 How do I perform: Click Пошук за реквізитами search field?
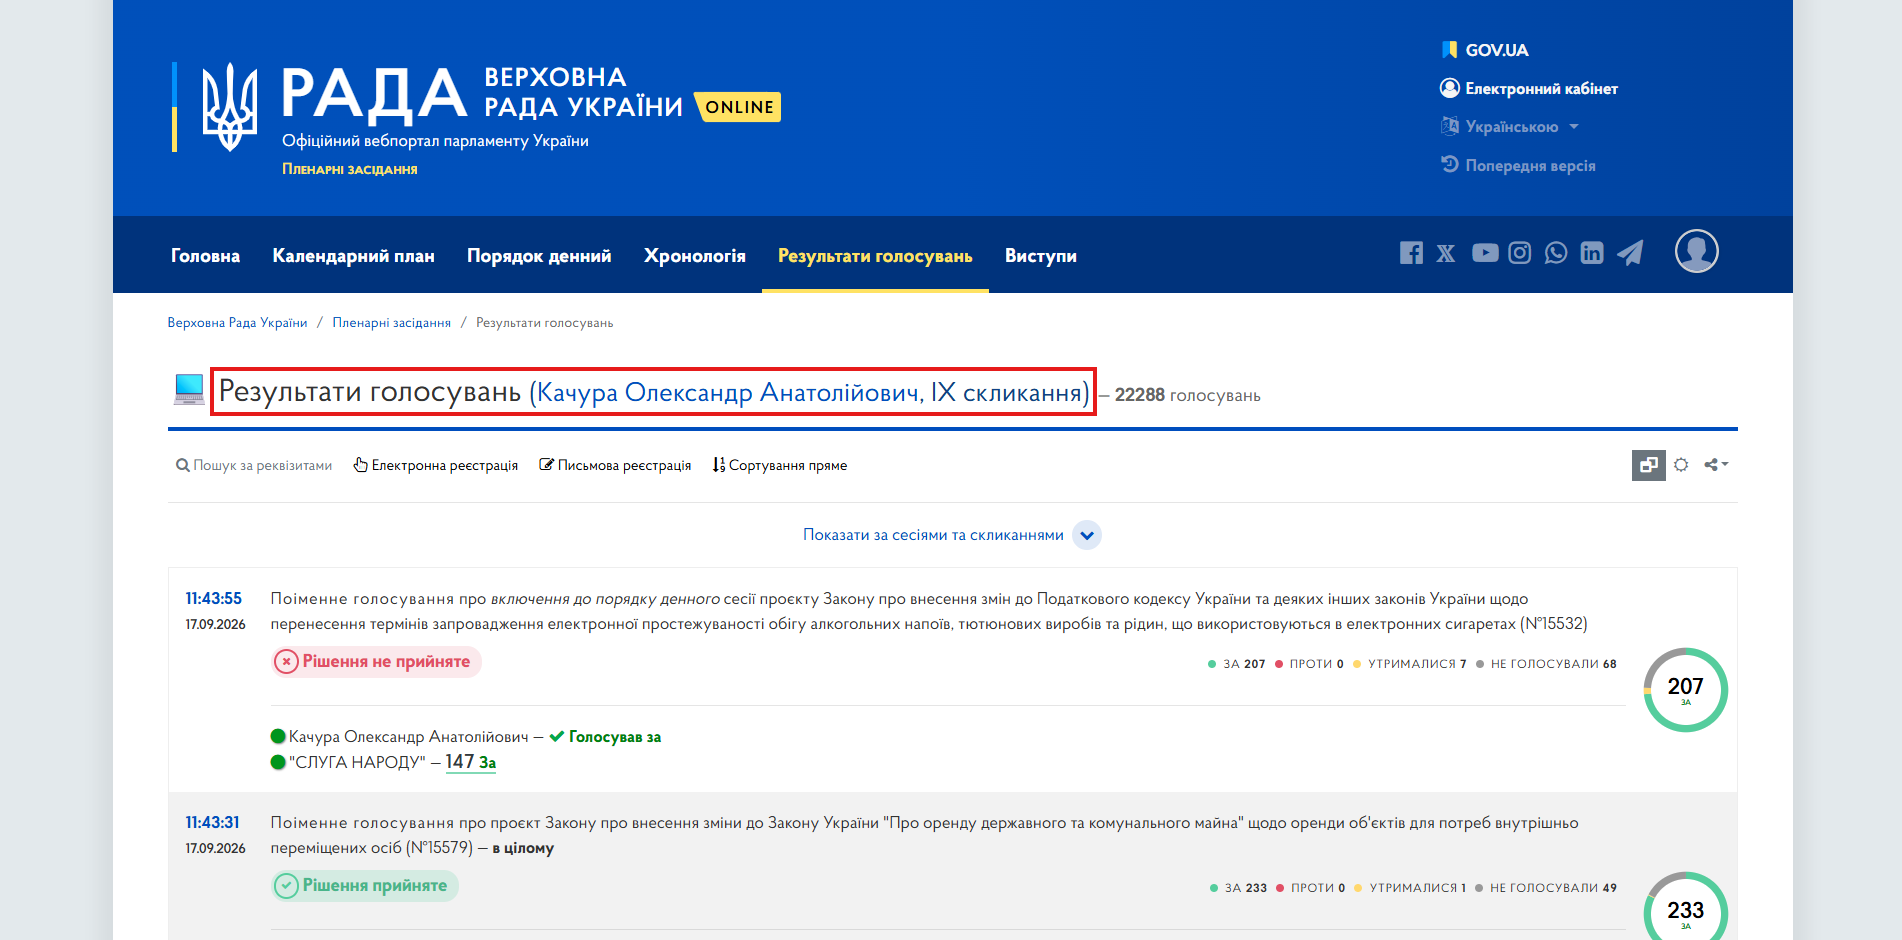pos(254,465)
